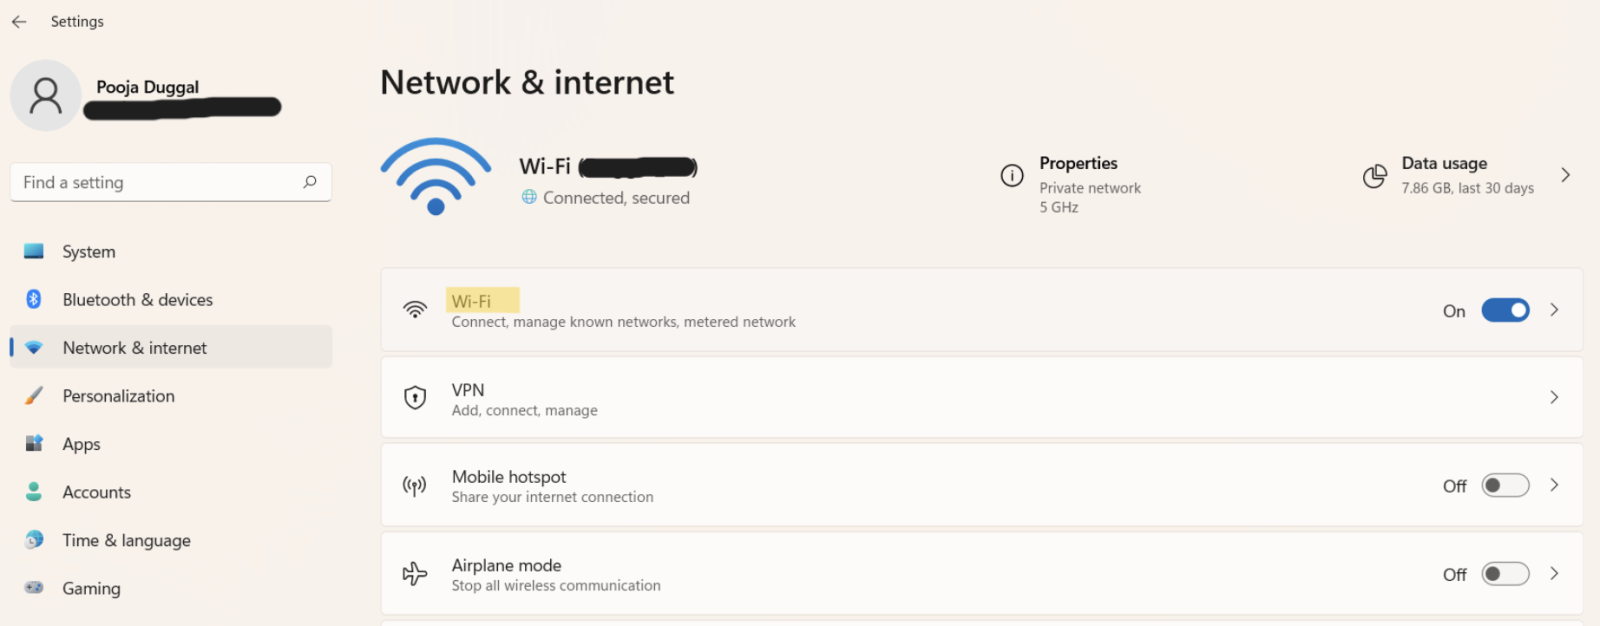Enable the Mobile hotspot toggle

(1505, 486)
